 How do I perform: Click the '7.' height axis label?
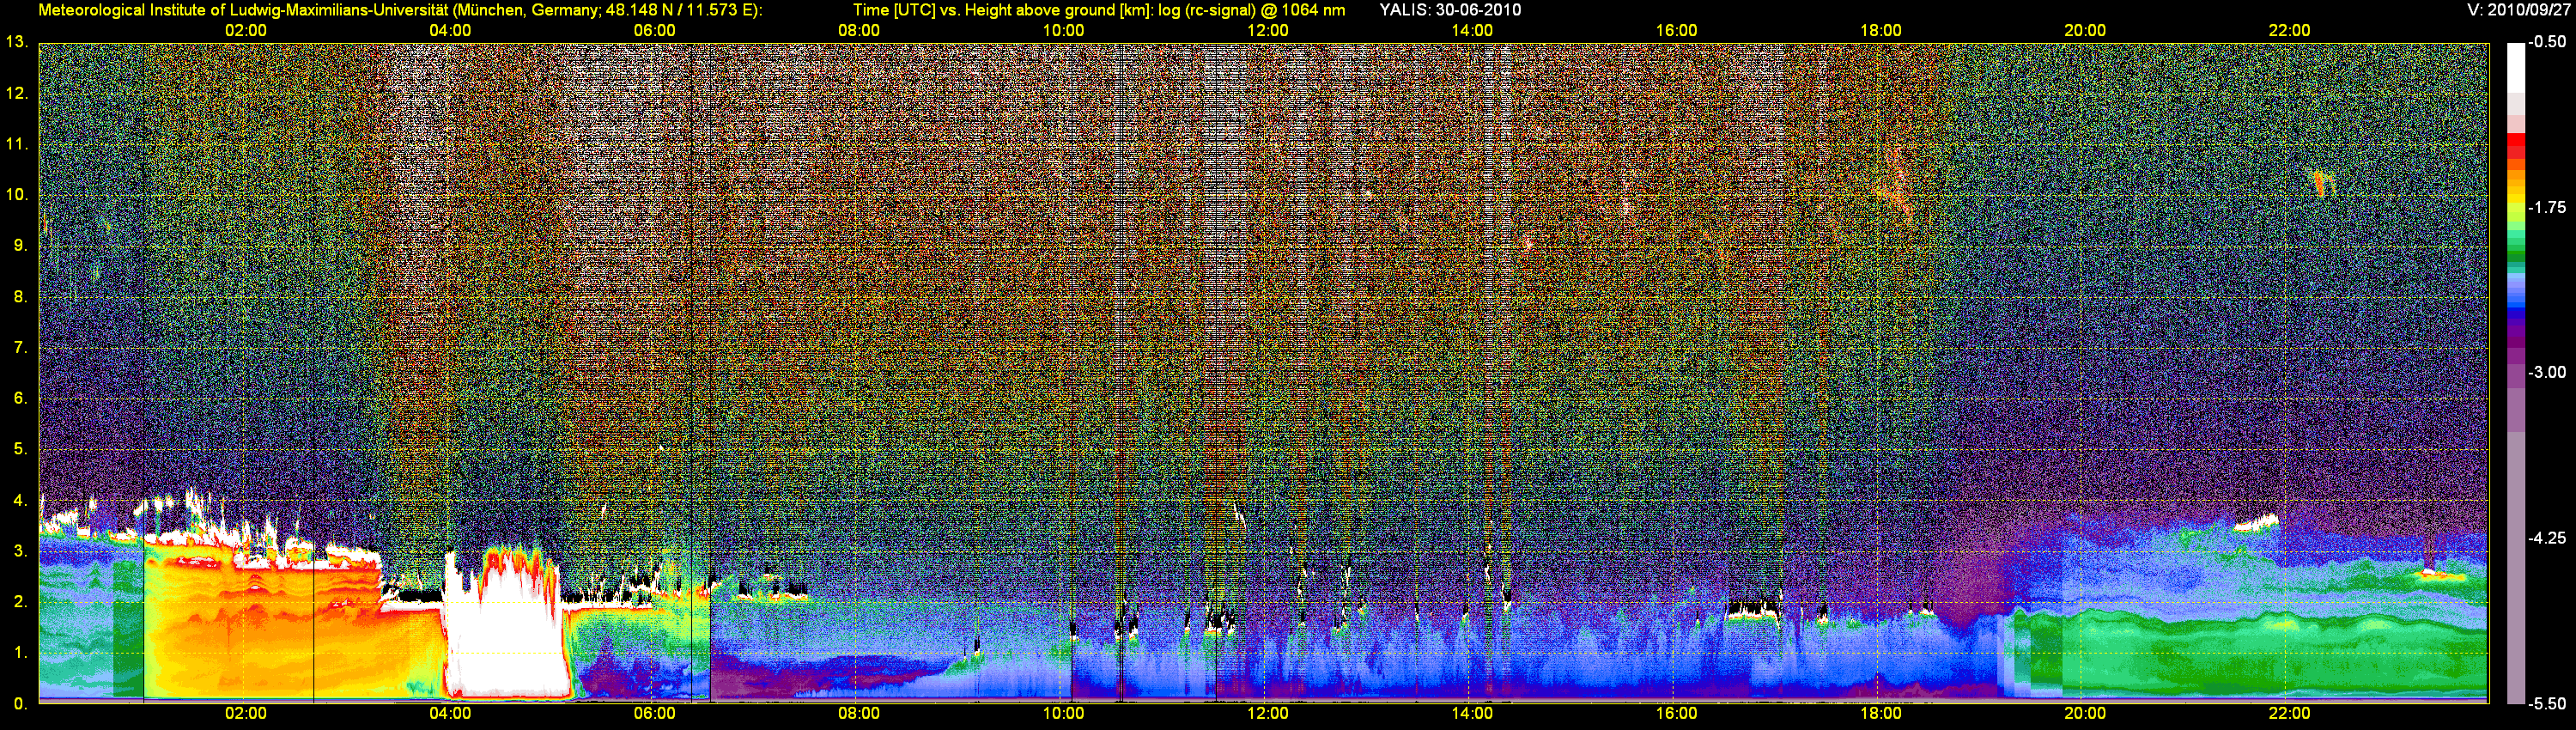coord(19,347)
